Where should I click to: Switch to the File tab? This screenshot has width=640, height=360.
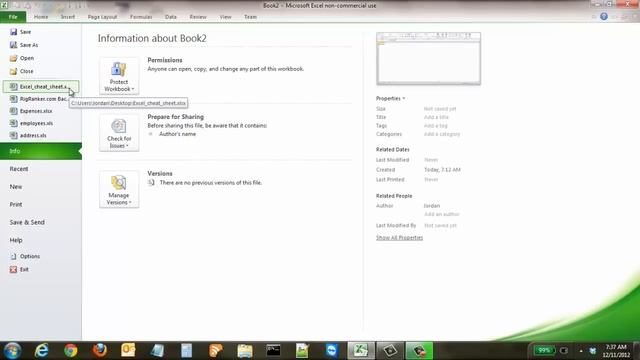coord(13,17)
